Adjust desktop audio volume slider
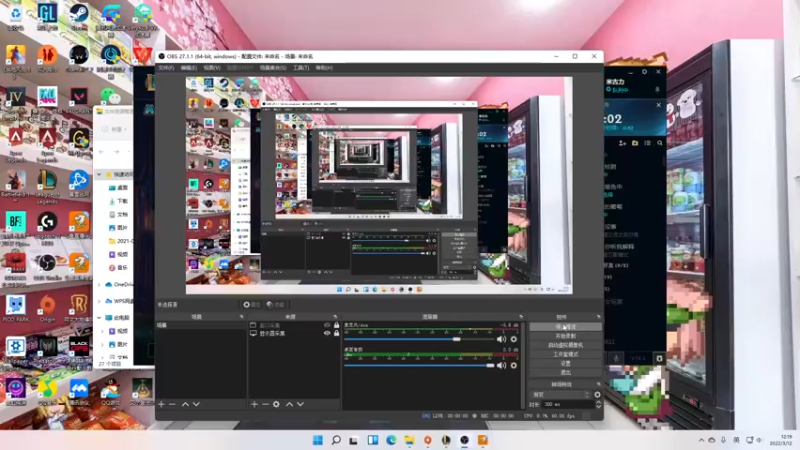800x450 pixels. pos(419,365)
